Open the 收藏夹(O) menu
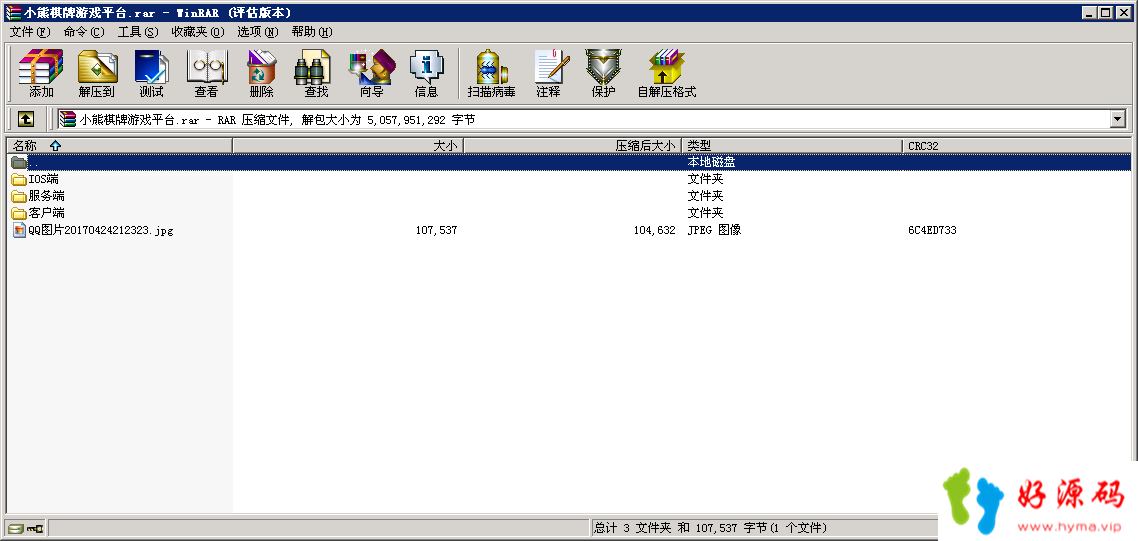The height and width of the screenshot is (541, 1138). 198,32
